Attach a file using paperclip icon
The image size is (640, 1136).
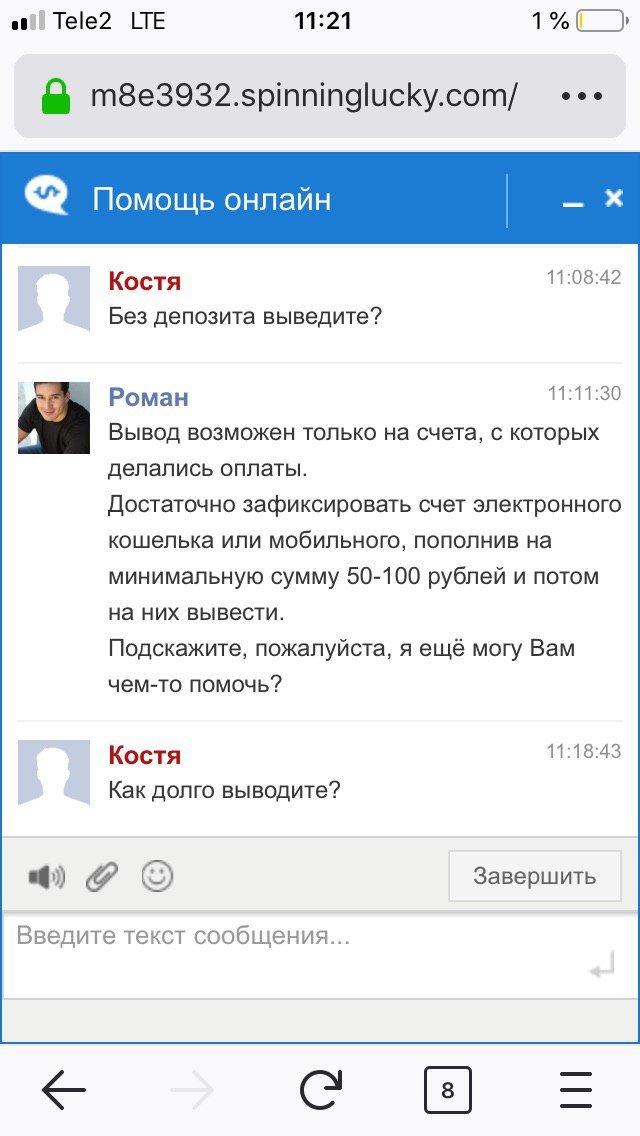(x=102, y=877)
